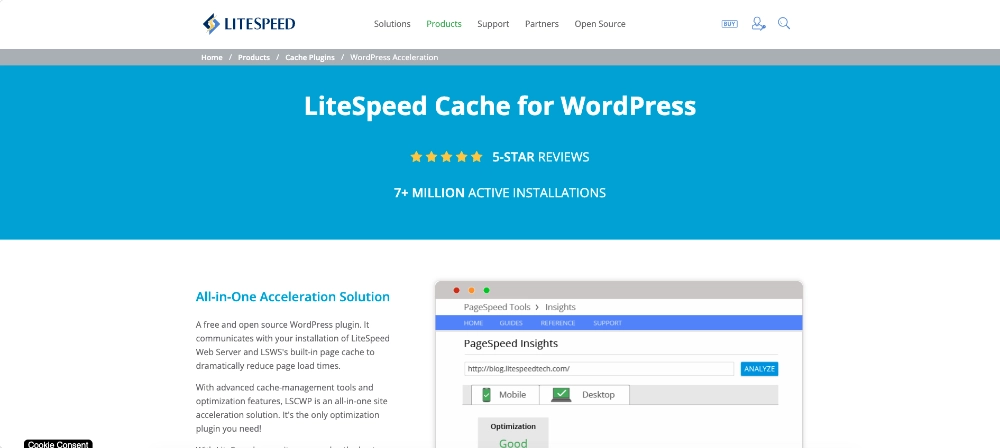
Task: Click PageSpeed Insights heading
Action: coord(511,343)
